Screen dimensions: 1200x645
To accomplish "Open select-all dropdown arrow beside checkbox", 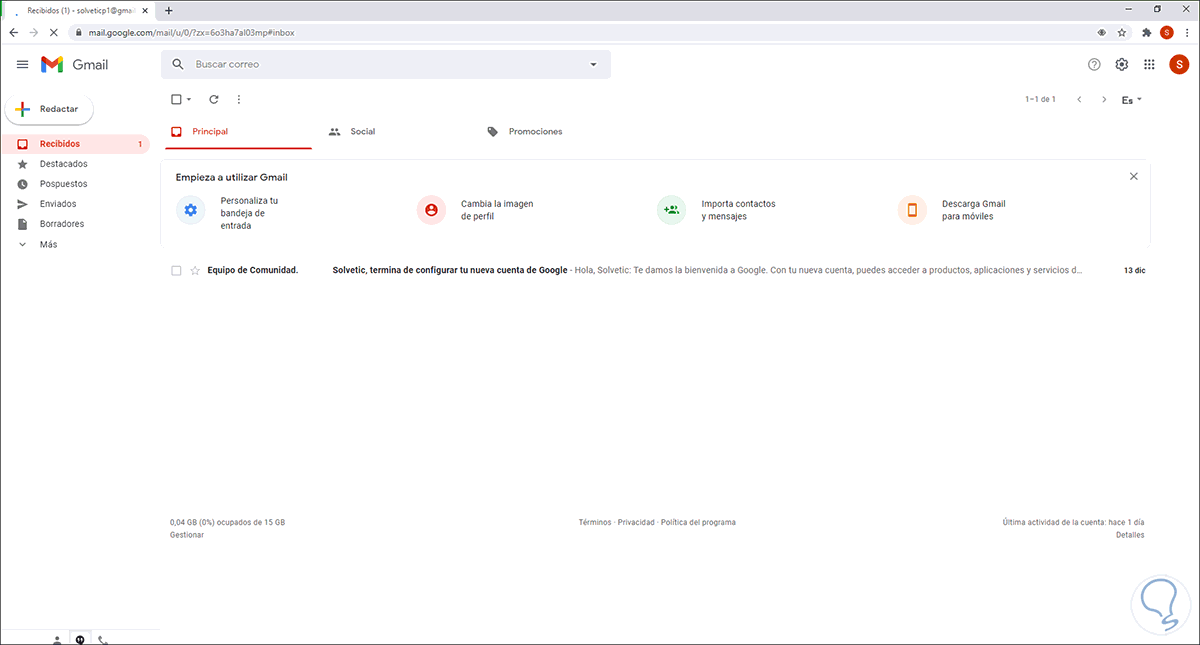I will pos(189,99).
